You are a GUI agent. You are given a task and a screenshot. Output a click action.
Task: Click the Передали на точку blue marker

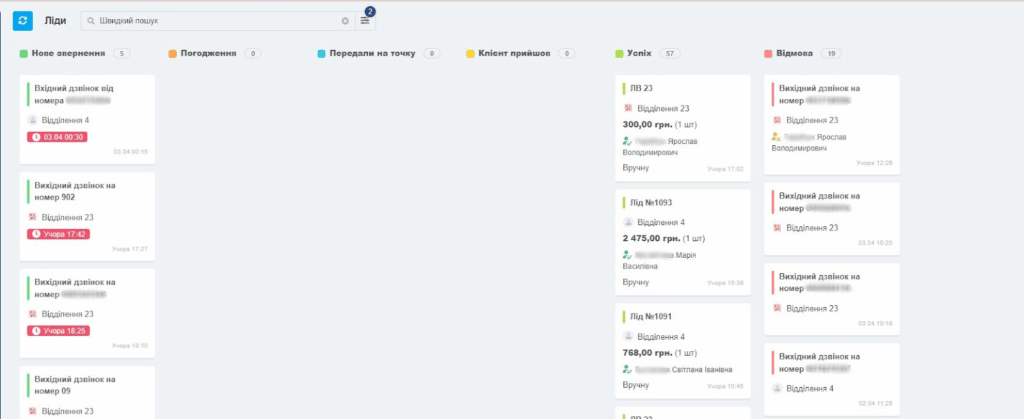tap(321, 53)
